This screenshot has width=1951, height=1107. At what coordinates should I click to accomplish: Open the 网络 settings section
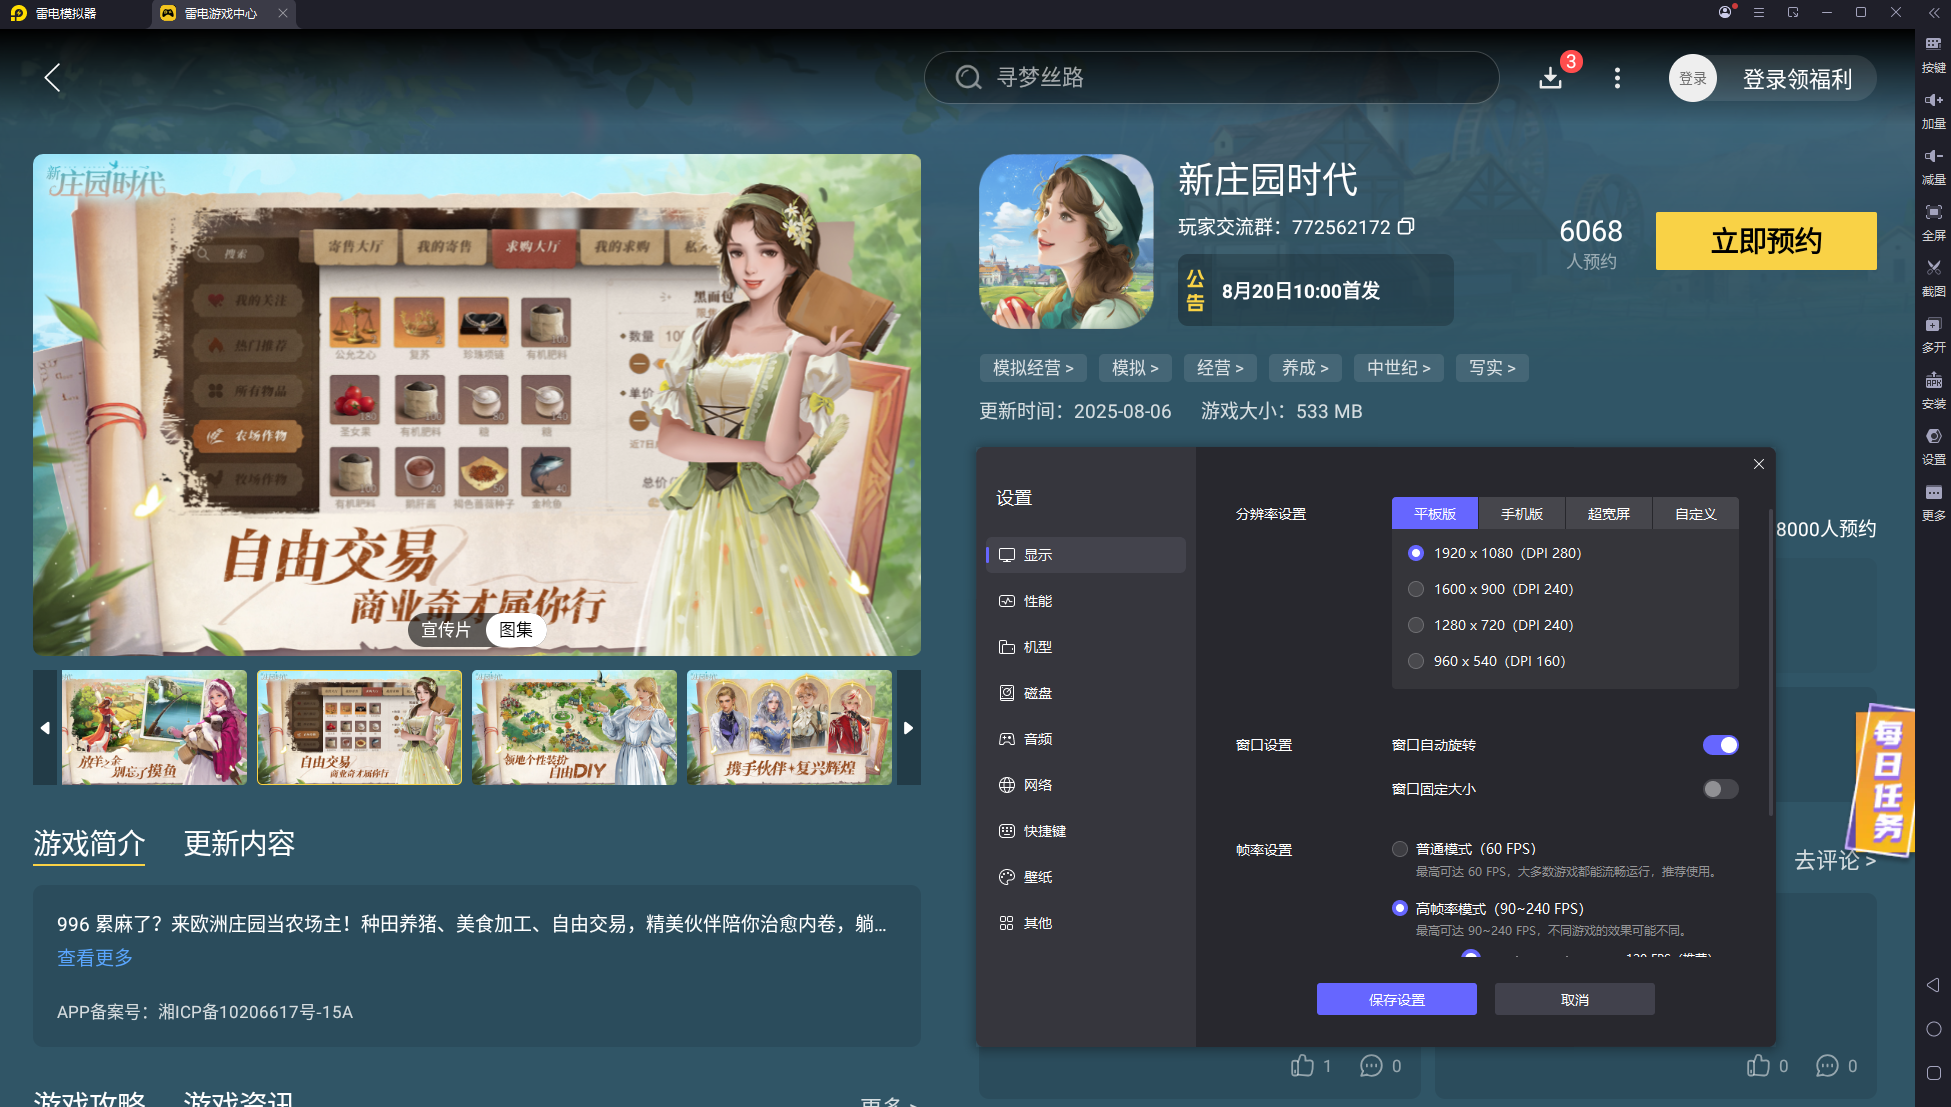point(1086,785)
